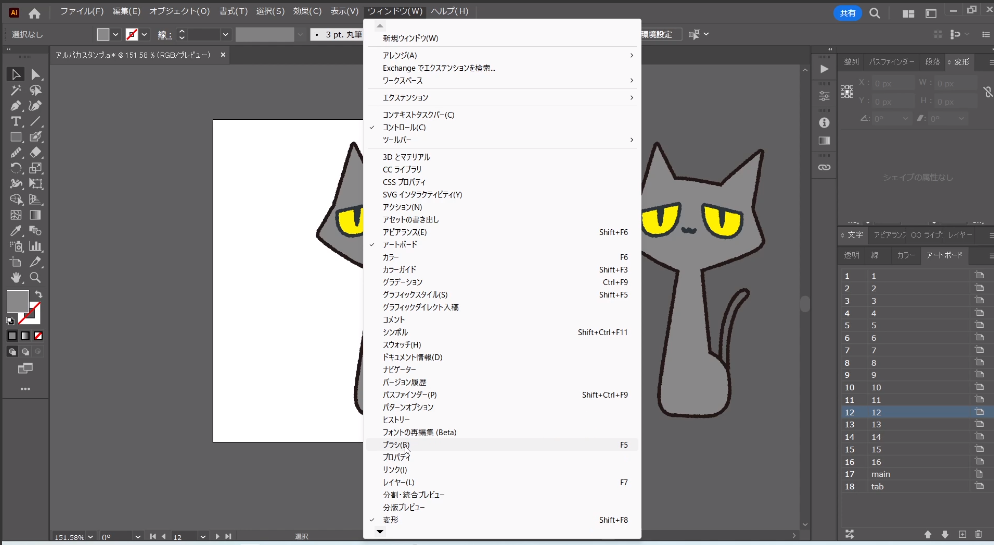
Task: Click the Fill color swatch
Action: 17,299
